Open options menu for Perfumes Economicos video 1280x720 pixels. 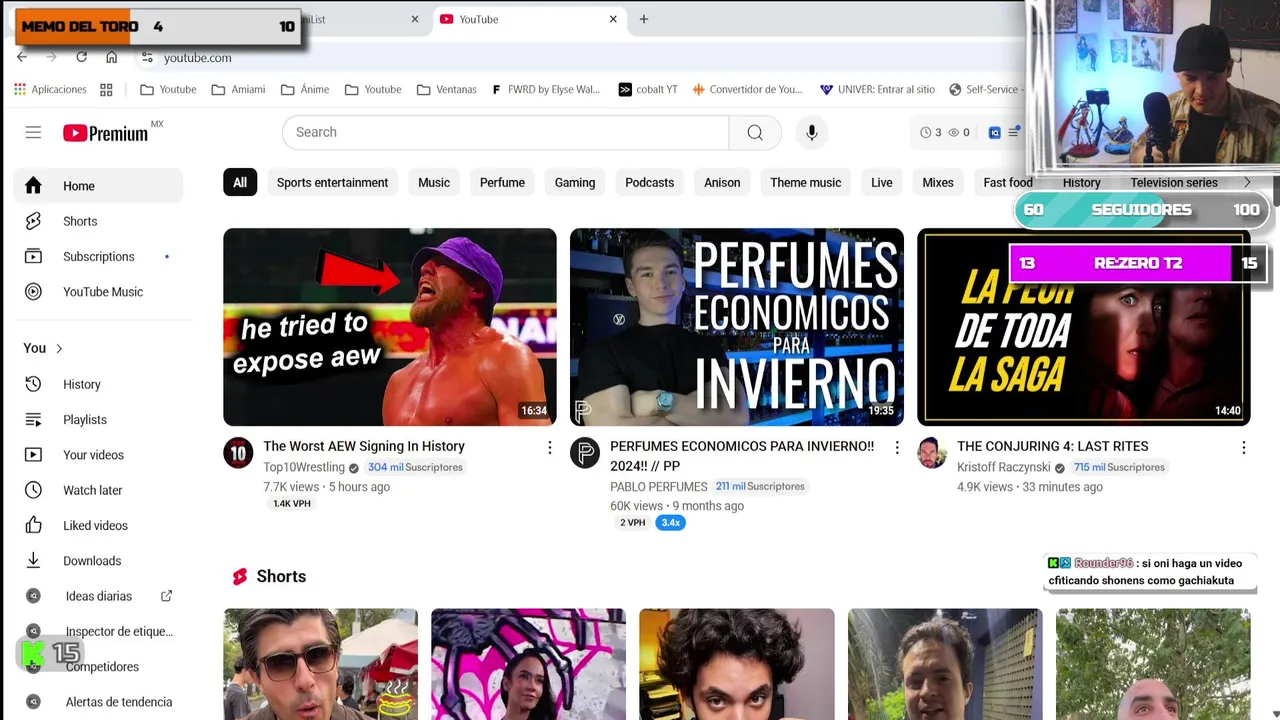pos(896,447)
